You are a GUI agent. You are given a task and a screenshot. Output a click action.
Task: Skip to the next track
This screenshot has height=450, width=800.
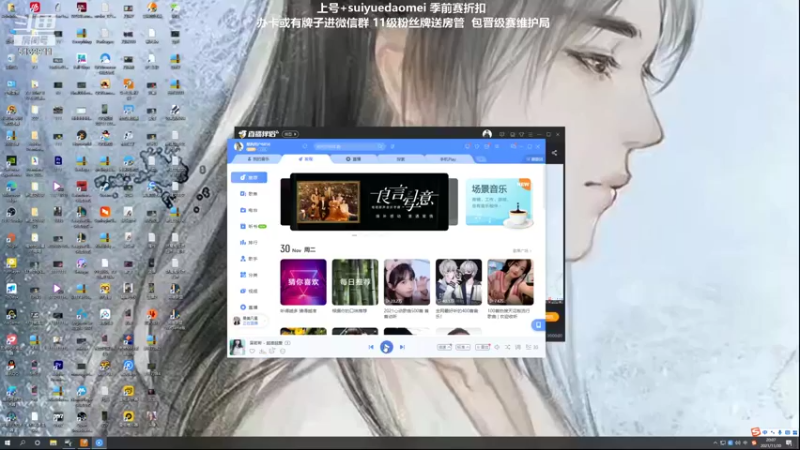pyautogui.click(x=402, y=347)
